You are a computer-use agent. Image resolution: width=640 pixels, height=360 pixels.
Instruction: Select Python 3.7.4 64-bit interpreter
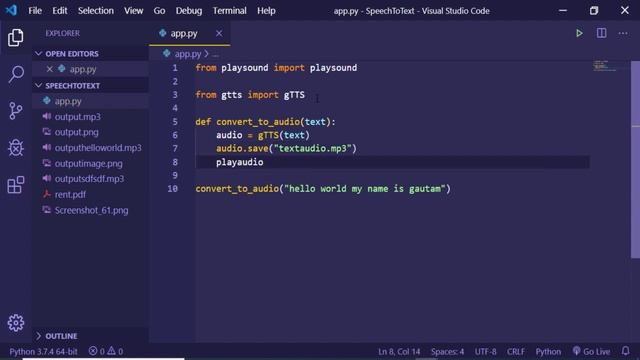pos(43,351)
